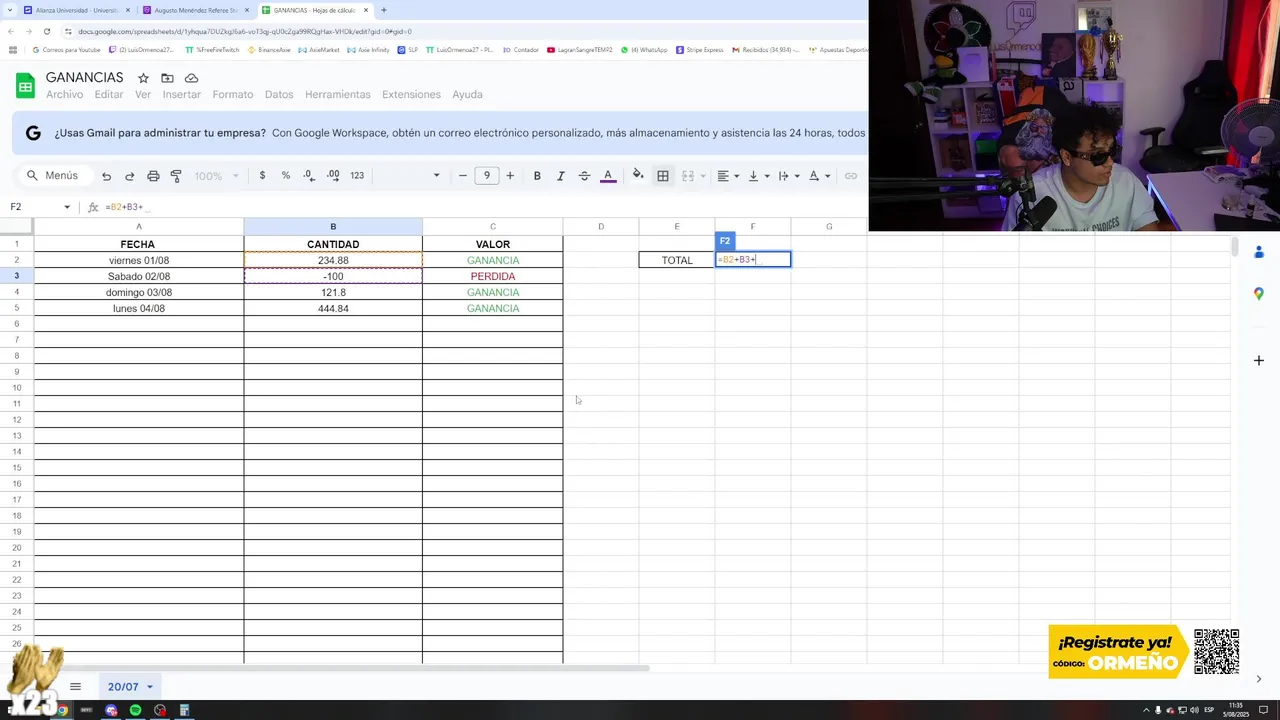Switch to Augusto Menéndez browser tab
The width and height of the screenshot is (1280, 720).
(x=196, y=10)
